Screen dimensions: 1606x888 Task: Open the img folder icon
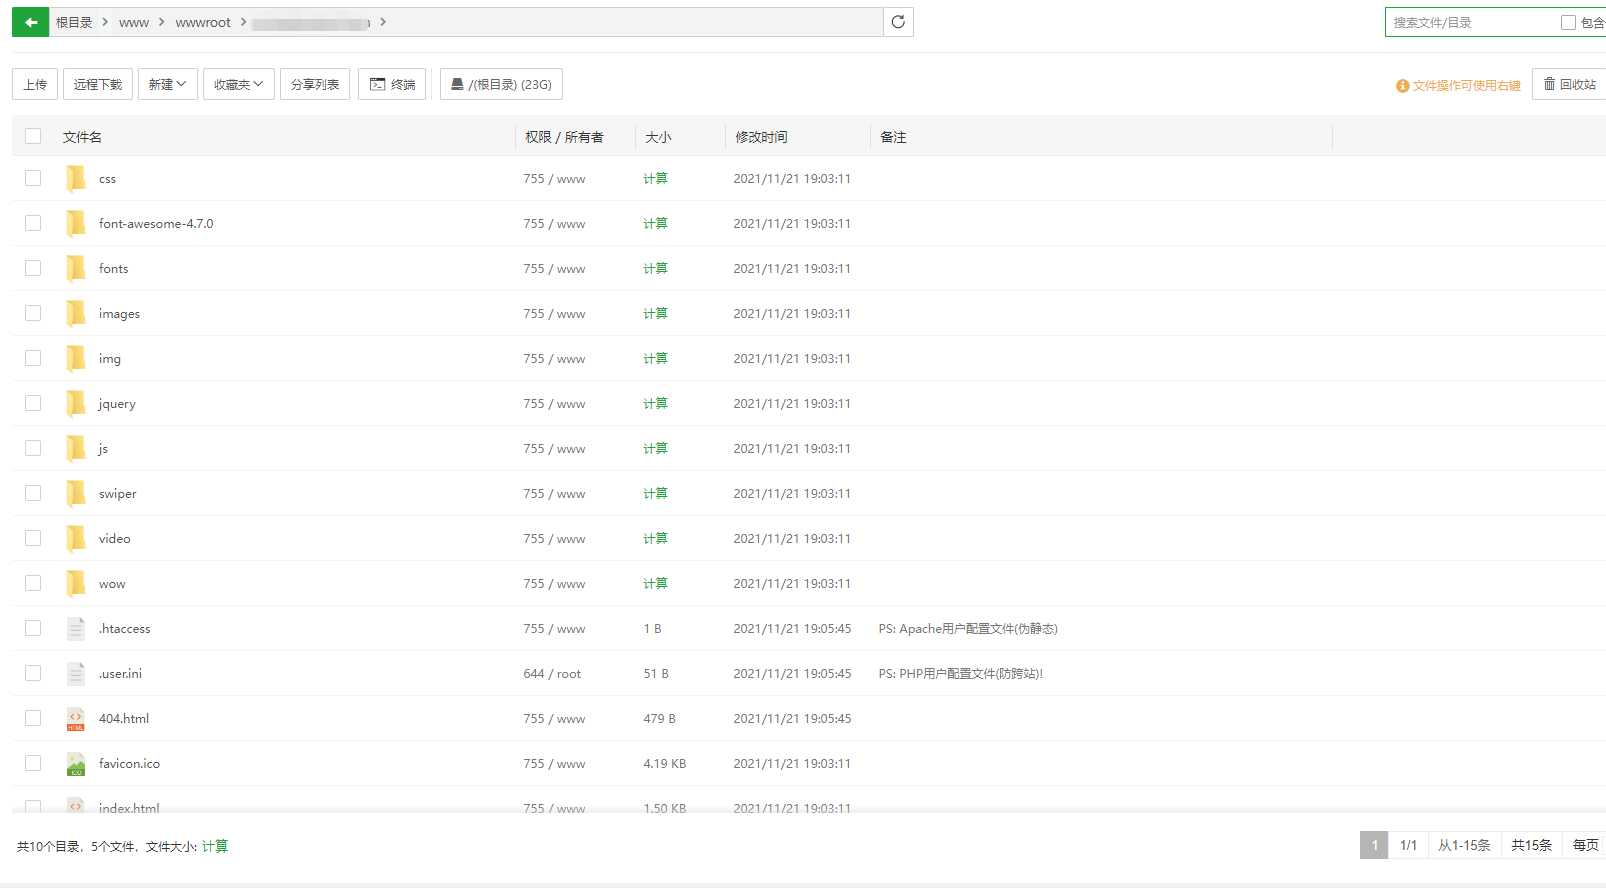76,358
